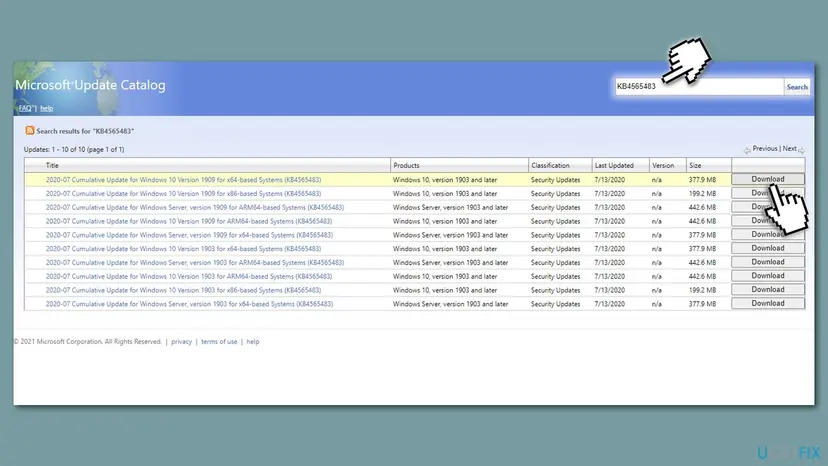Open Windows Server 1903 x64 update title
828x466 pixels.
tap(189, 304)
